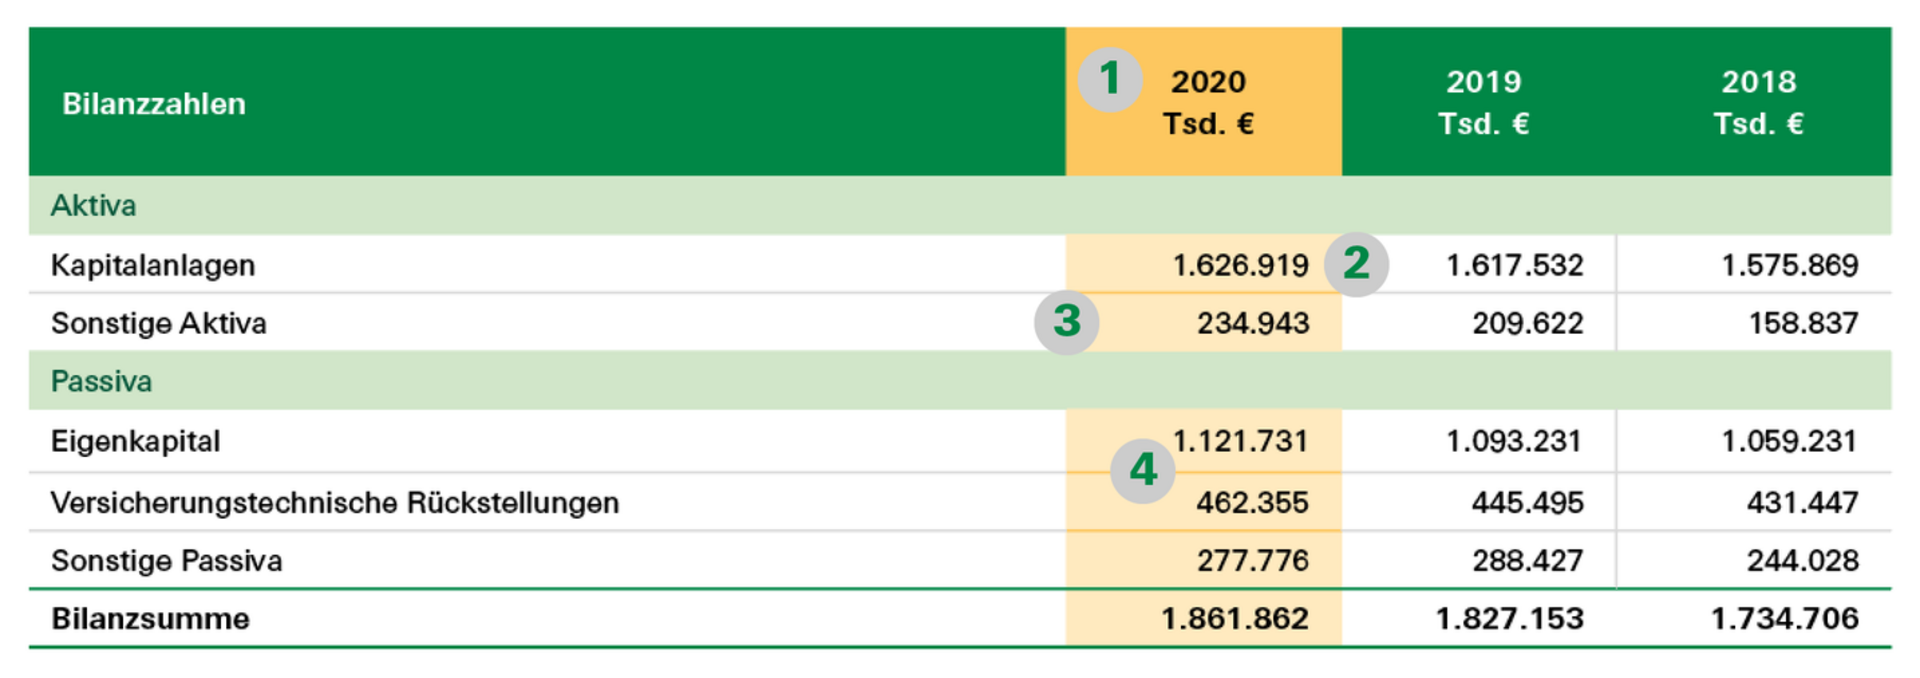Select the Kapitalanlagen row label

tap(153, 265)
